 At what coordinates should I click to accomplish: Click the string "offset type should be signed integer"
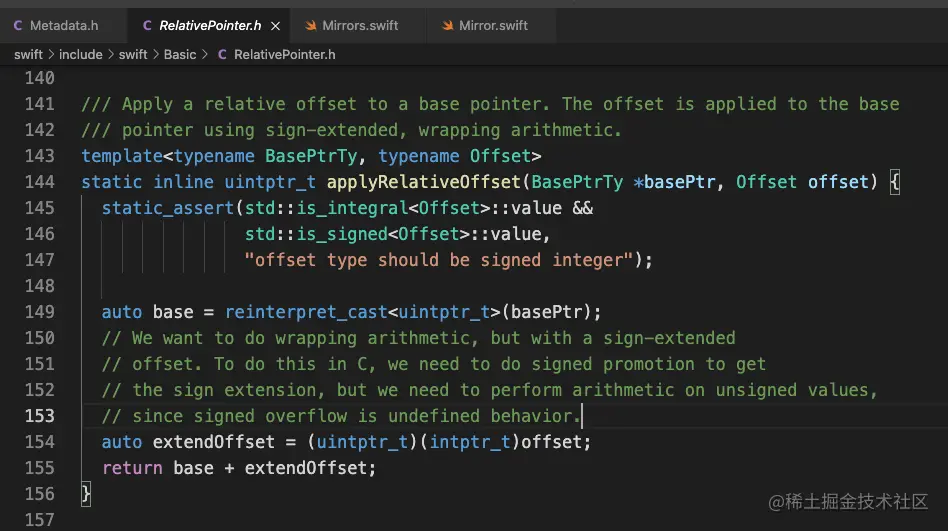pos(438,260)
